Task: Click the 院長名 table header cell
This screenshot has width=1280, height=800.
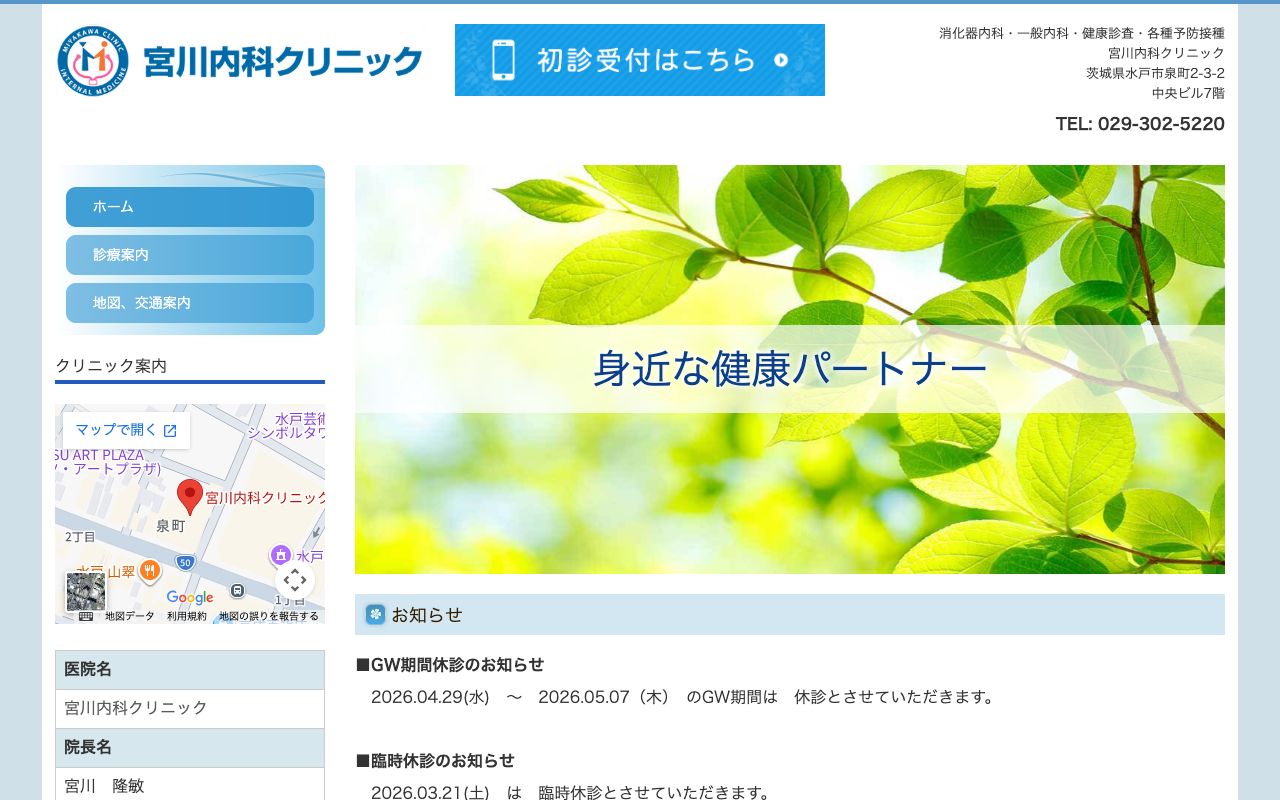Action: tap(190, 748)
